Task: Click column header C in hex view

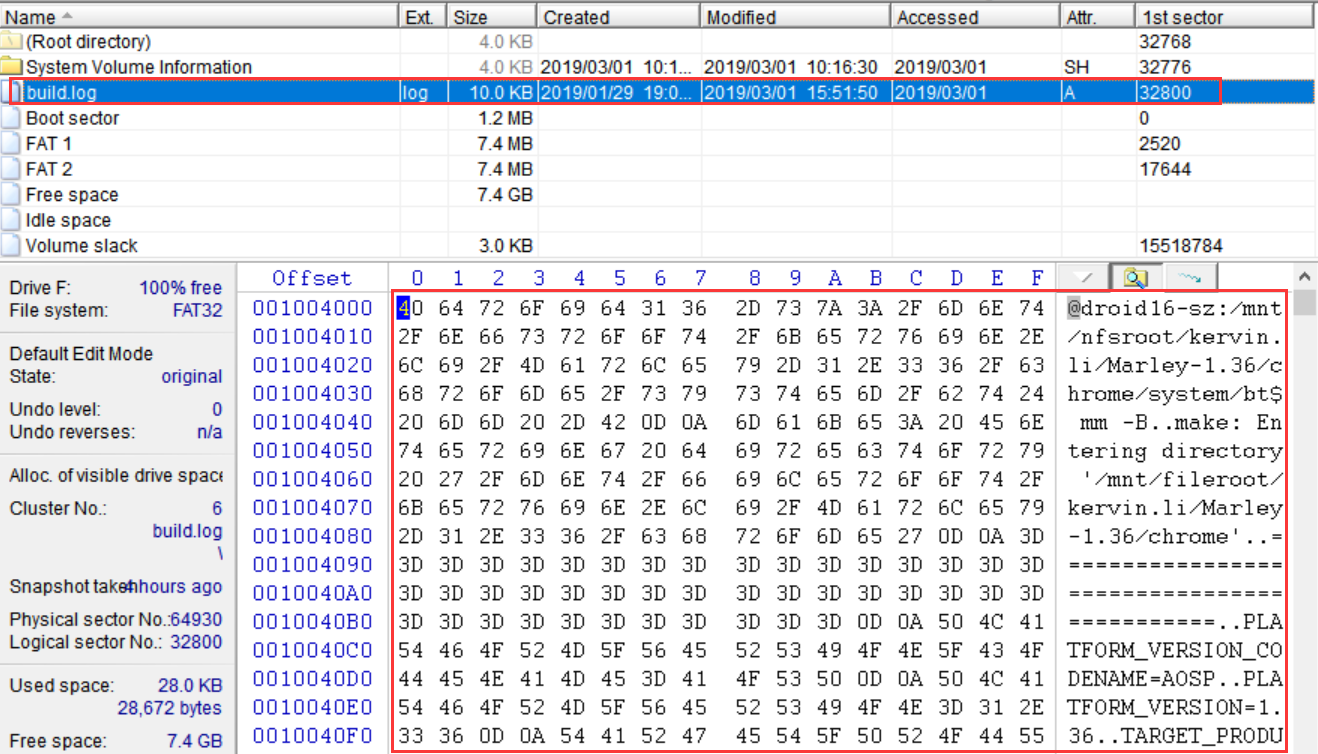Action: pos(916,278)
